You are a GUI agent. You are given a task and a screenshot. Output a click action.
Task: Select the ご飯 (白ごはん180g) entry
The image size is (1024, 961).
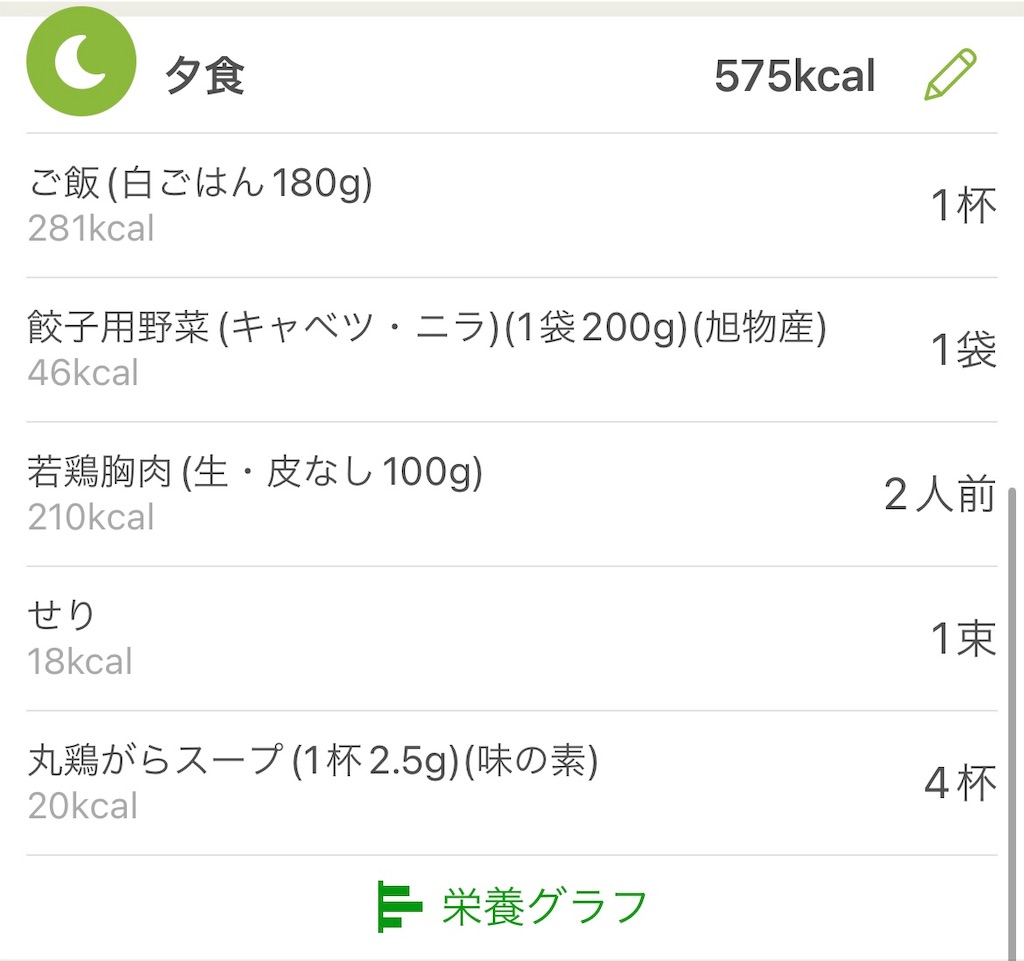(201, 184)
